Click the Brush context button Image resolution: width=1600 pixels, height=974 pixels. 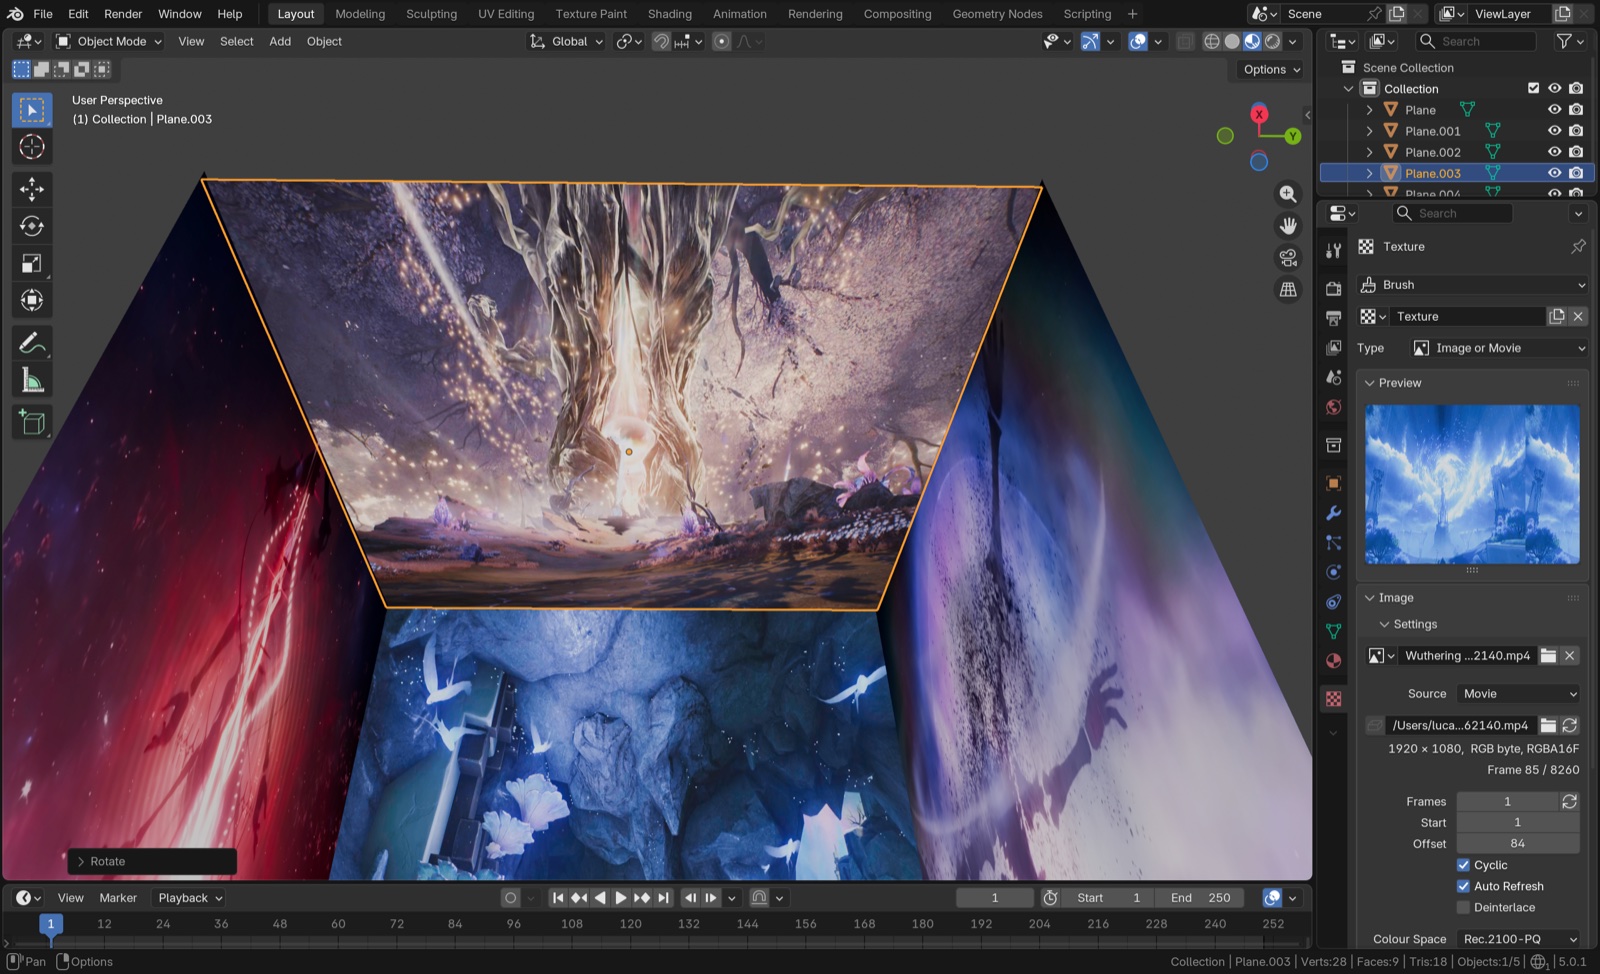(1473, 285)
